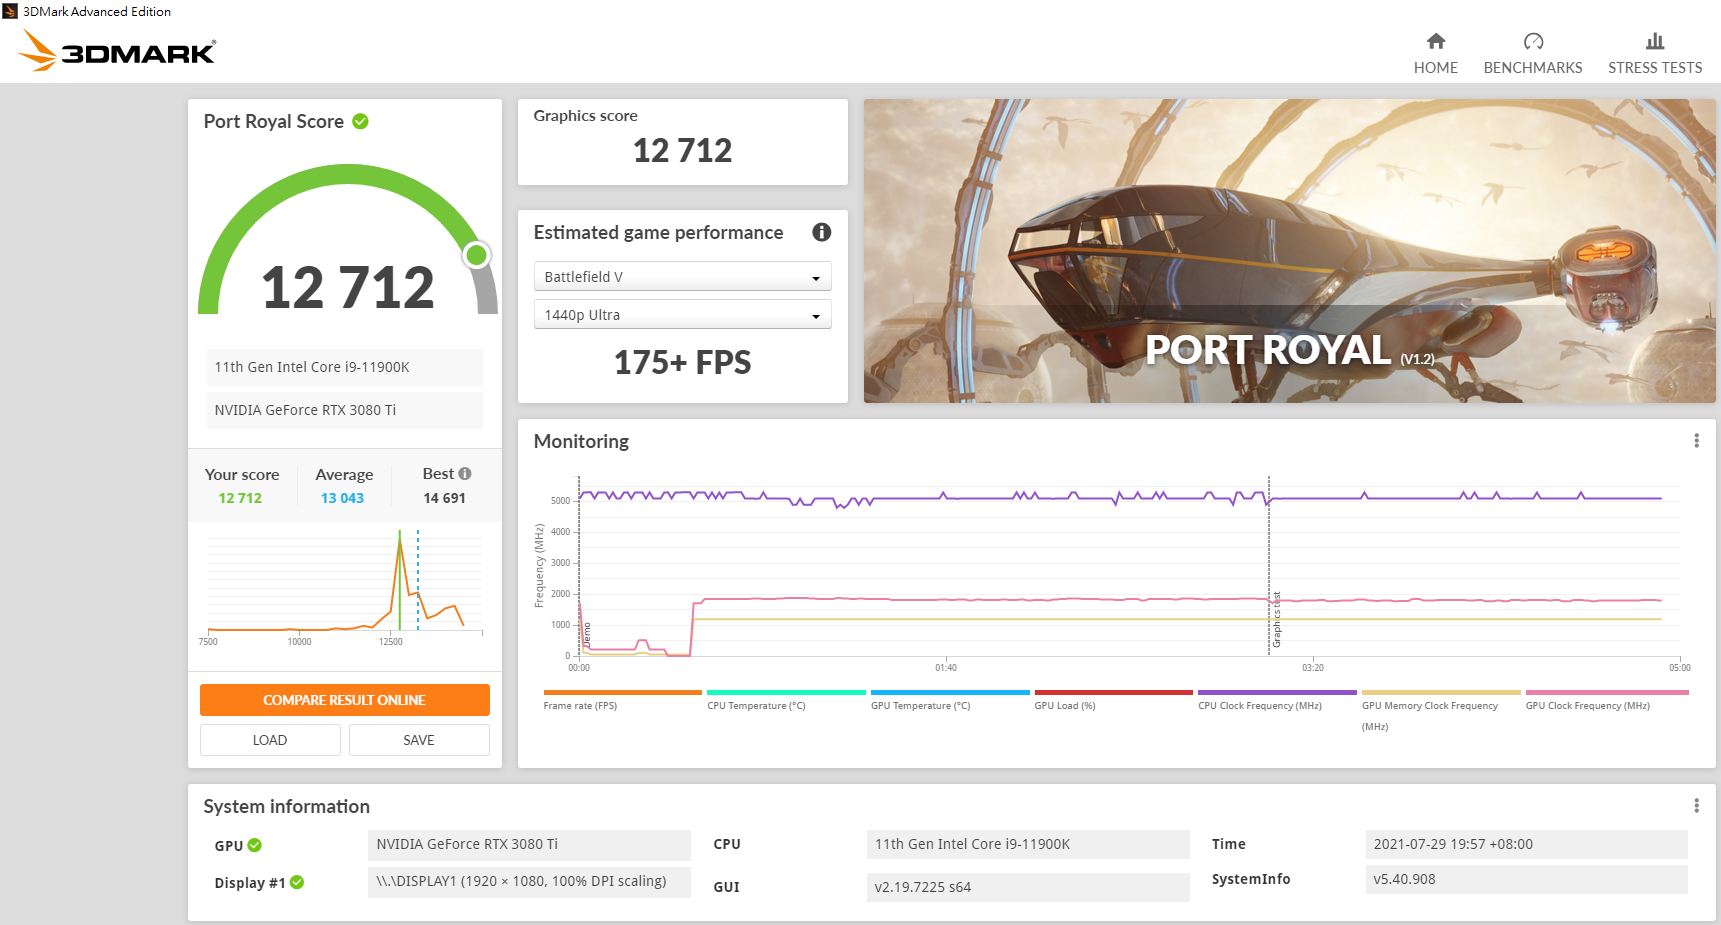This screenshot has height=925, width=1721.
Task: Toggle Frame rate (FPS) legend swatch
Action: click(622, 692)
